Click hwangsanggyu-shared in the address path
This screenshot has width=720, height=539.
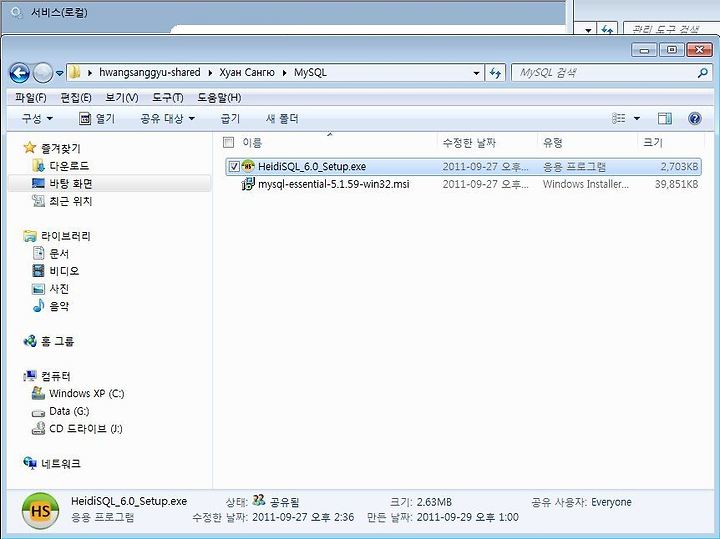click(150, 73)
